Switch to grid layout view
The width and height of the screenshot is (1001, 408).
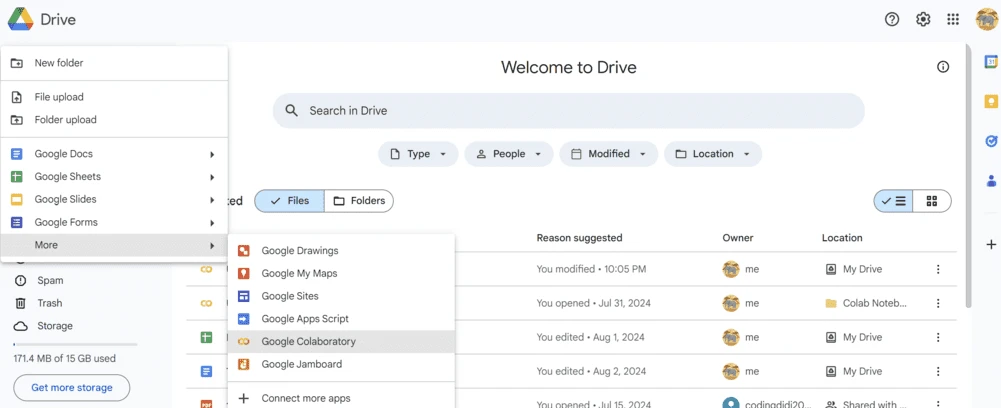click(932, 201)
